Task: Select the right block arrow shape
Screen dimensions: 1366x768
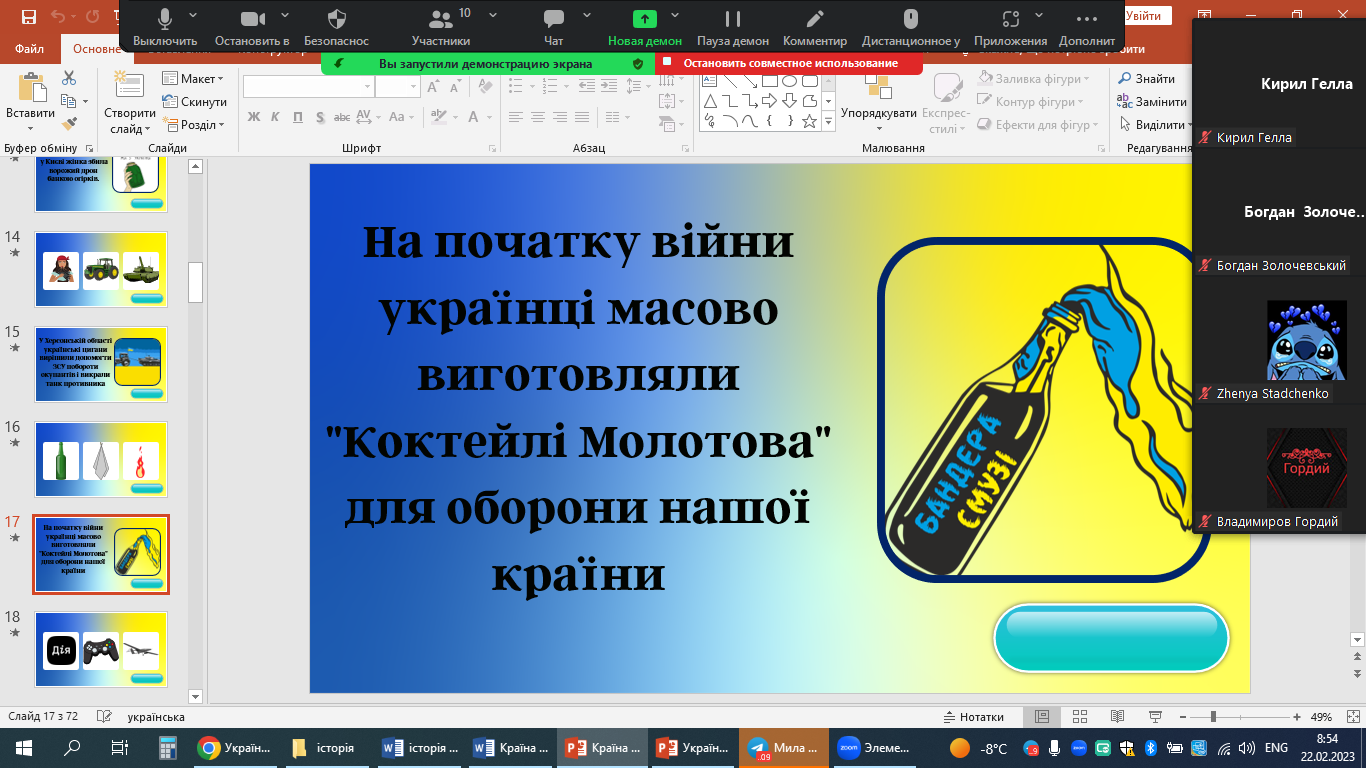Action: pyautogui.click(x=769, y=101)
